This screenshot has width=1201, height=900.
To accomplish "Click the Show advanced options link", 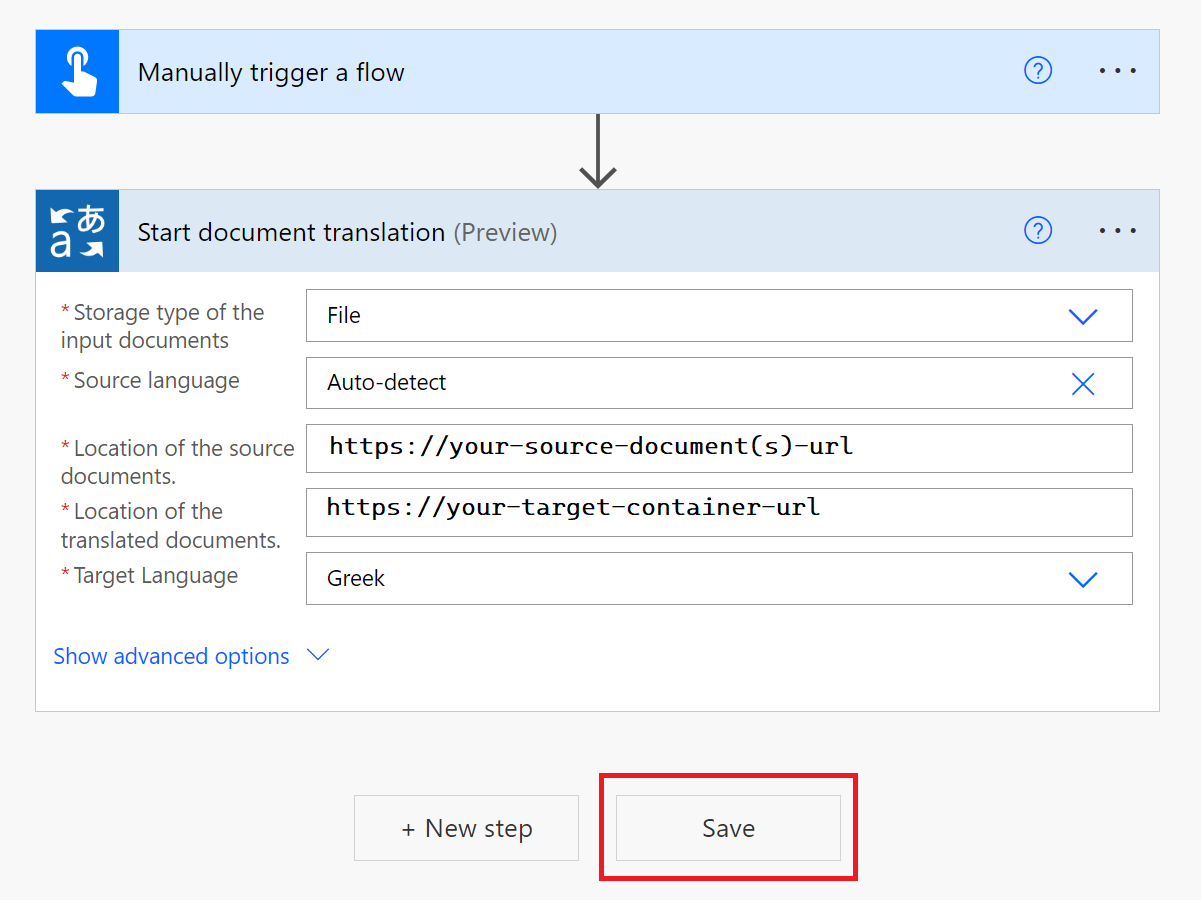I will pos(170,655).
